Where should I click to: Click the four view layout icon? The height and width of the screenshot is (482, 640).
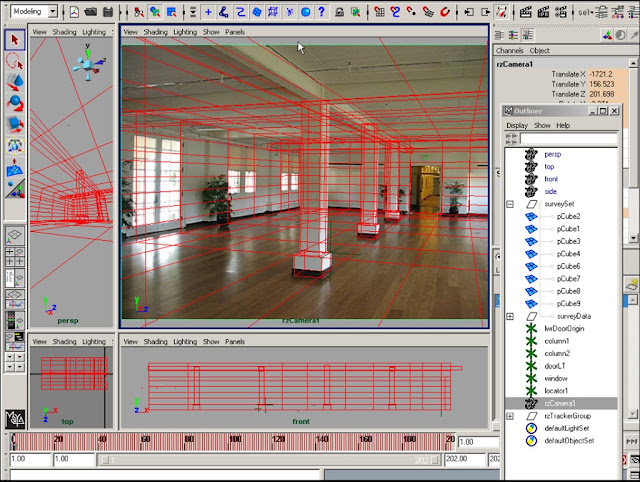(15, 256)
